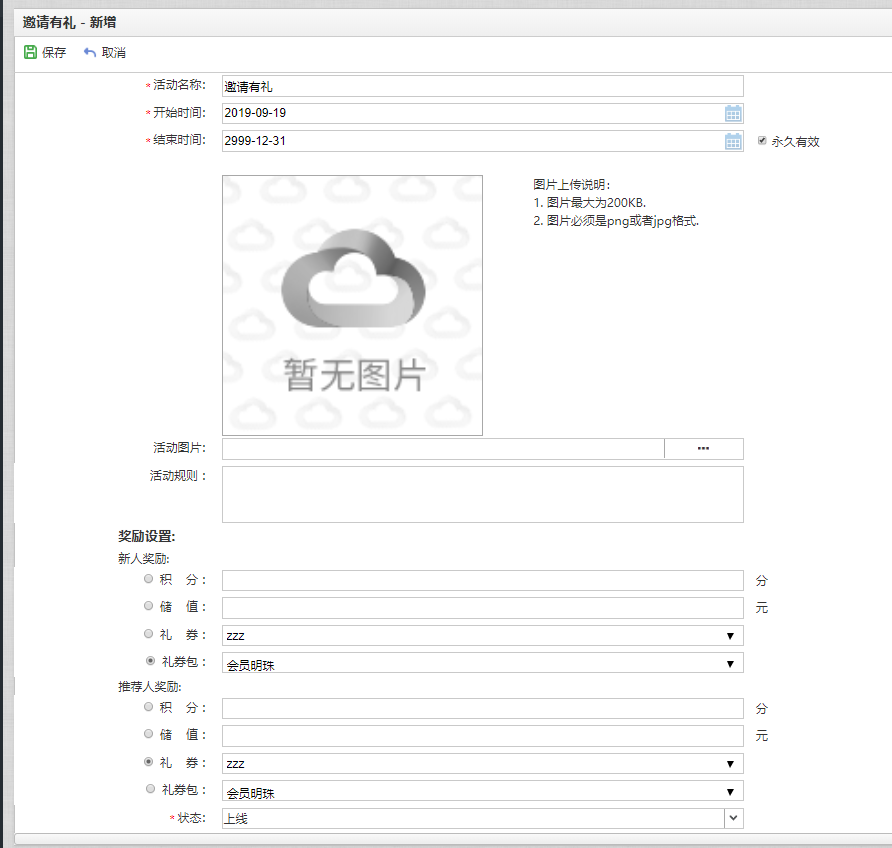Select 积分 radio under 新人奖励
This screenshot has height=848, width=892.
pyautogui.click(x=149, y=579)
